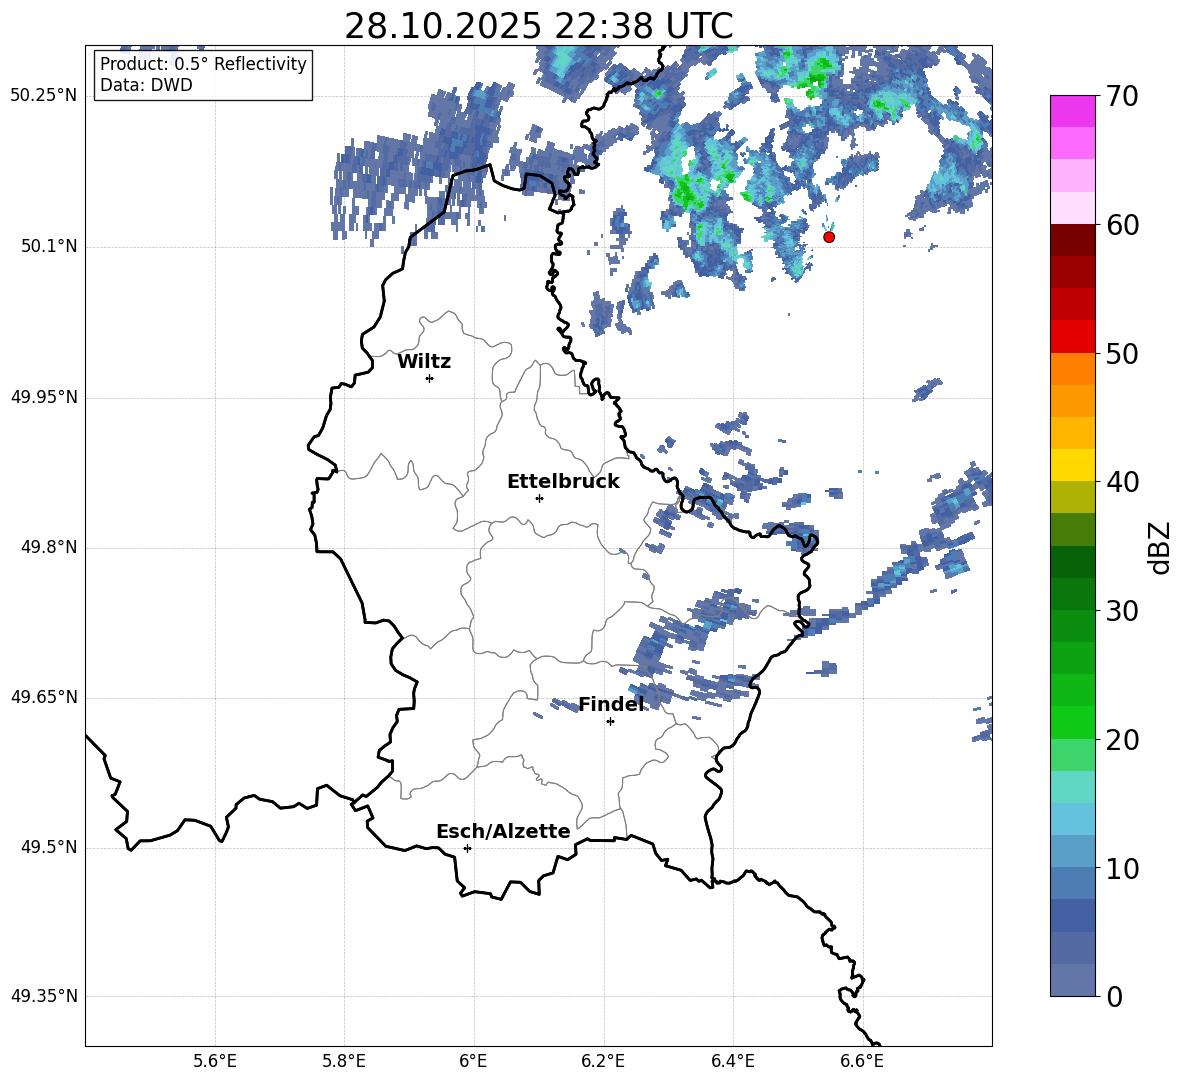Screen dimensions: 1184x1081
Task: Click the Ettelbruck station cross marker
Action: (x=539, y=498)
